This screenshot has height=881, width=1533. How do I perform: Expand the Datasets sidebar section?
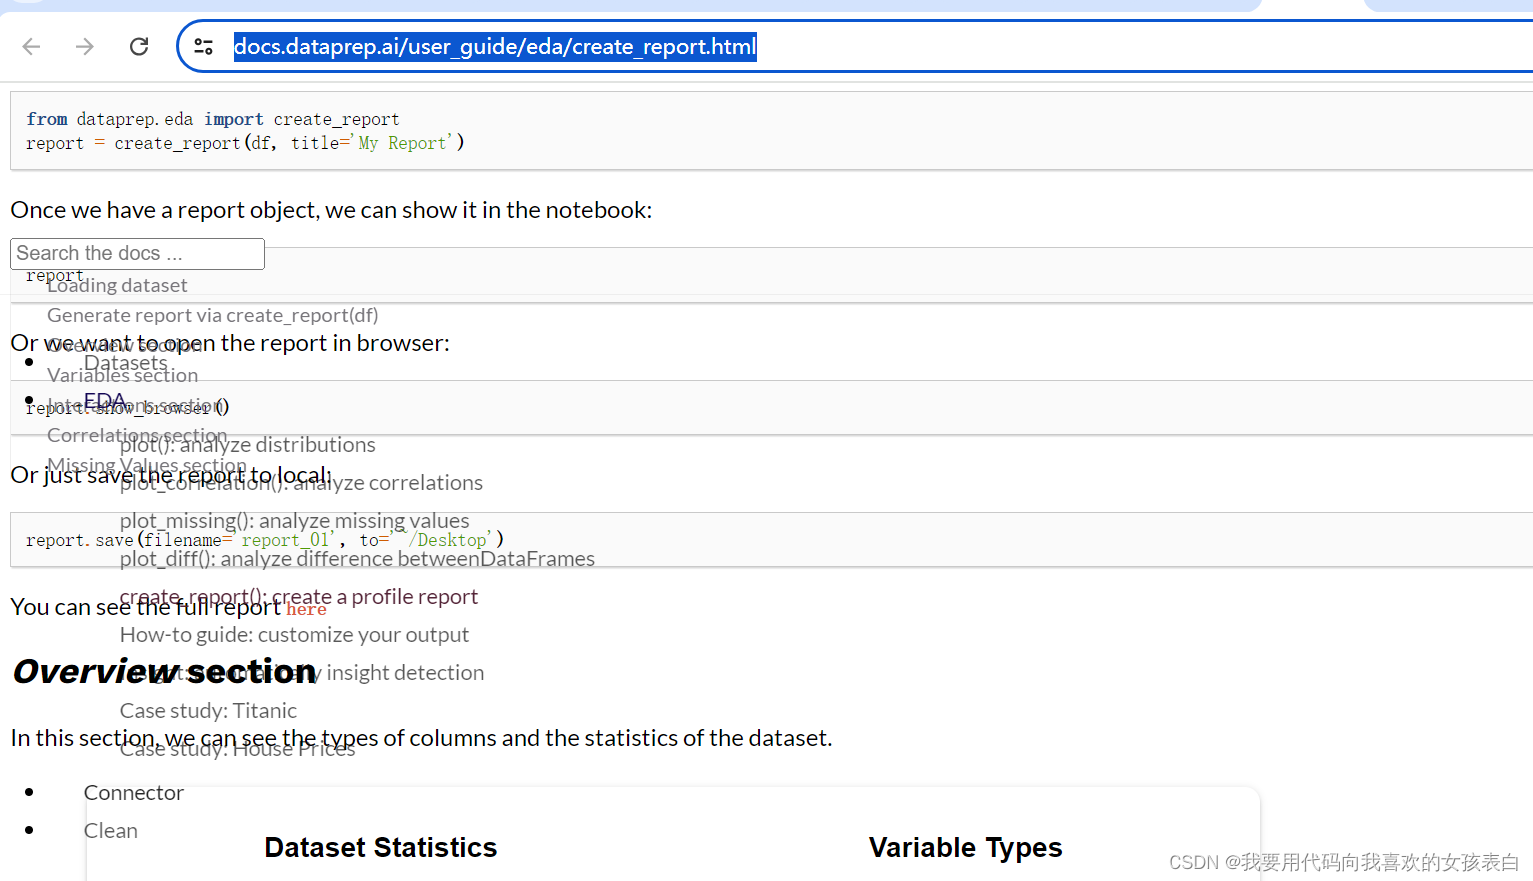pyautogui.click(x=125, y=362)
